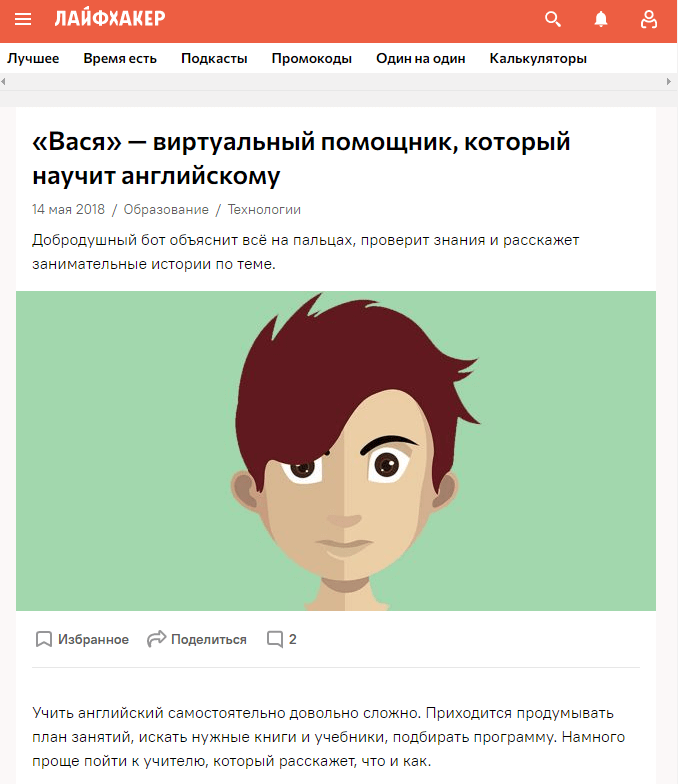Open the Промокоды section
This screenshot has height=784, width=678.
click(x=312, y=58)
